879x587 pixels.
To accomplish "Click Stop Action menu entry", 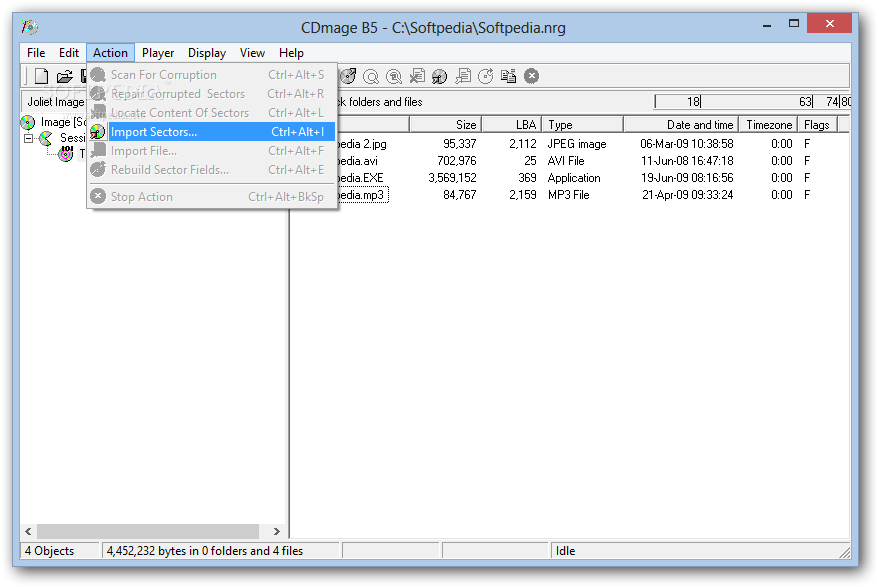I will click(212, 197).
